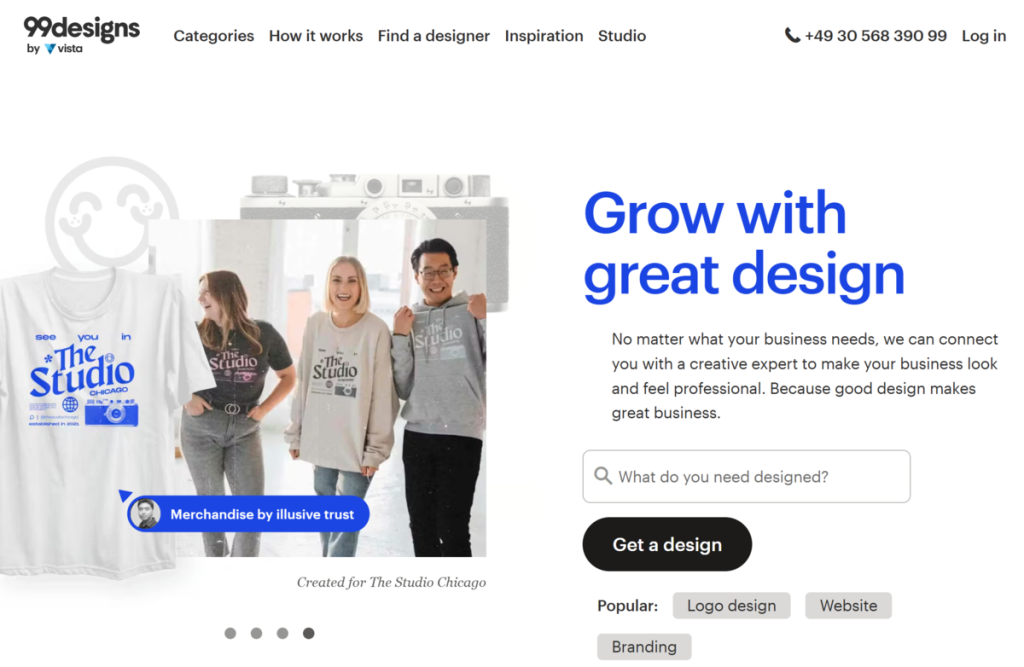Open the Inspiration menu item
The width and height of the screenshot is (1024, 667).
[x=544, y=36]
